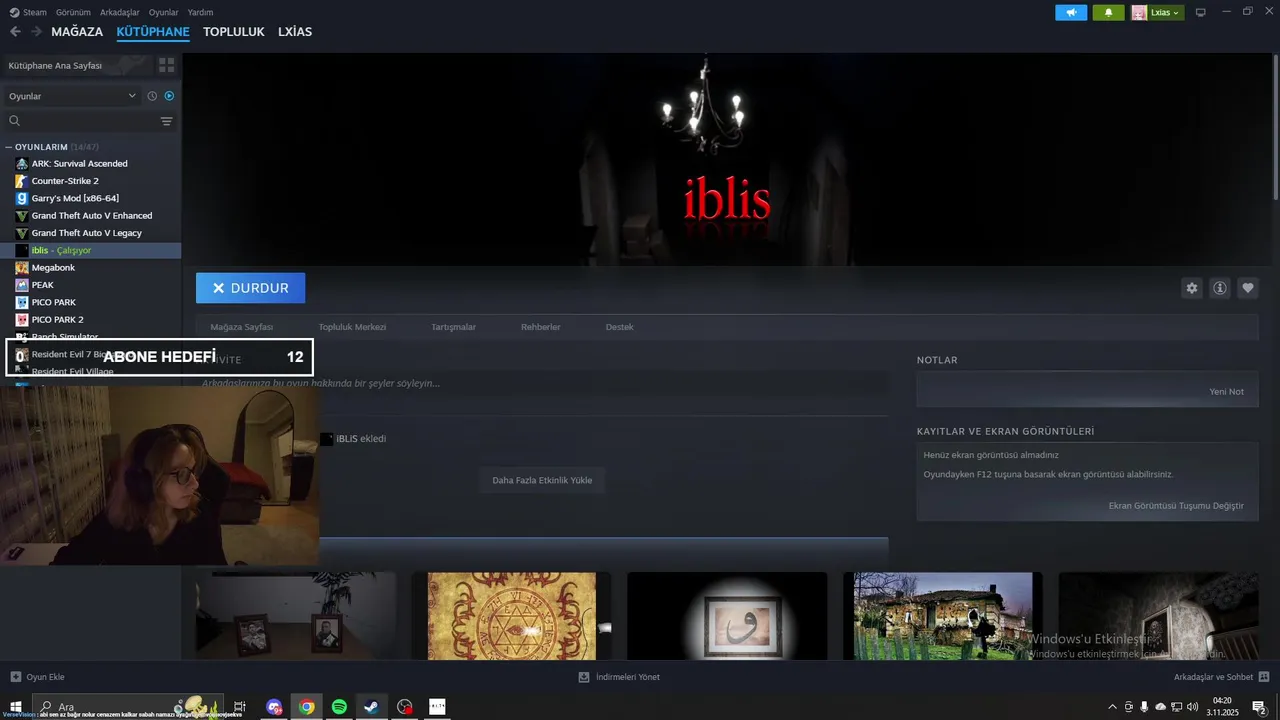Stop the game with DURDUR button

coord(250,288)
